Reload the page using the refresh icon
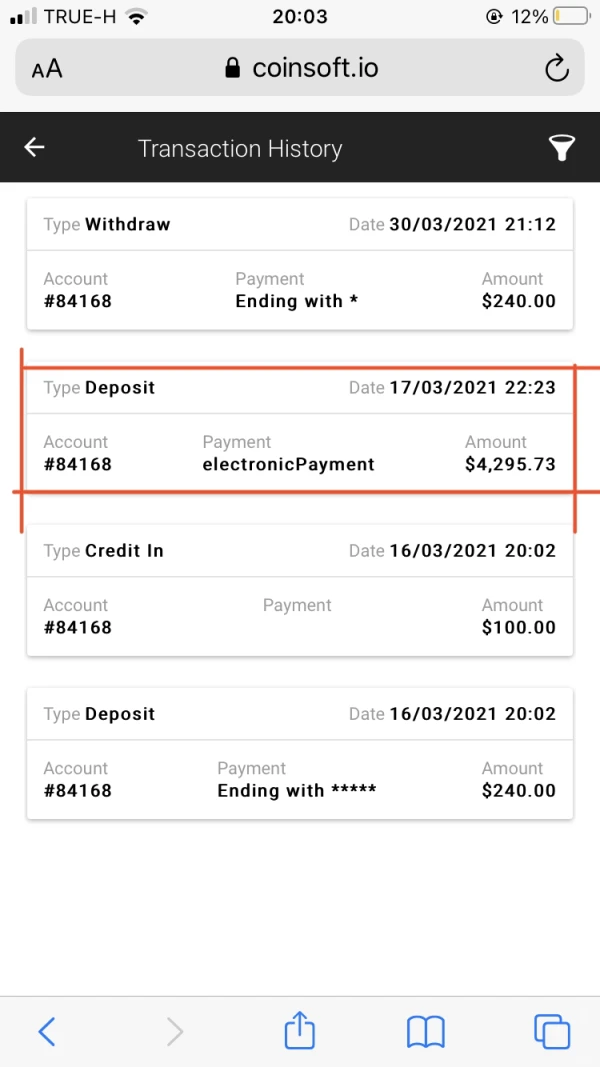This screenshot has width=600, height=1067. click(x=556, y=68)
